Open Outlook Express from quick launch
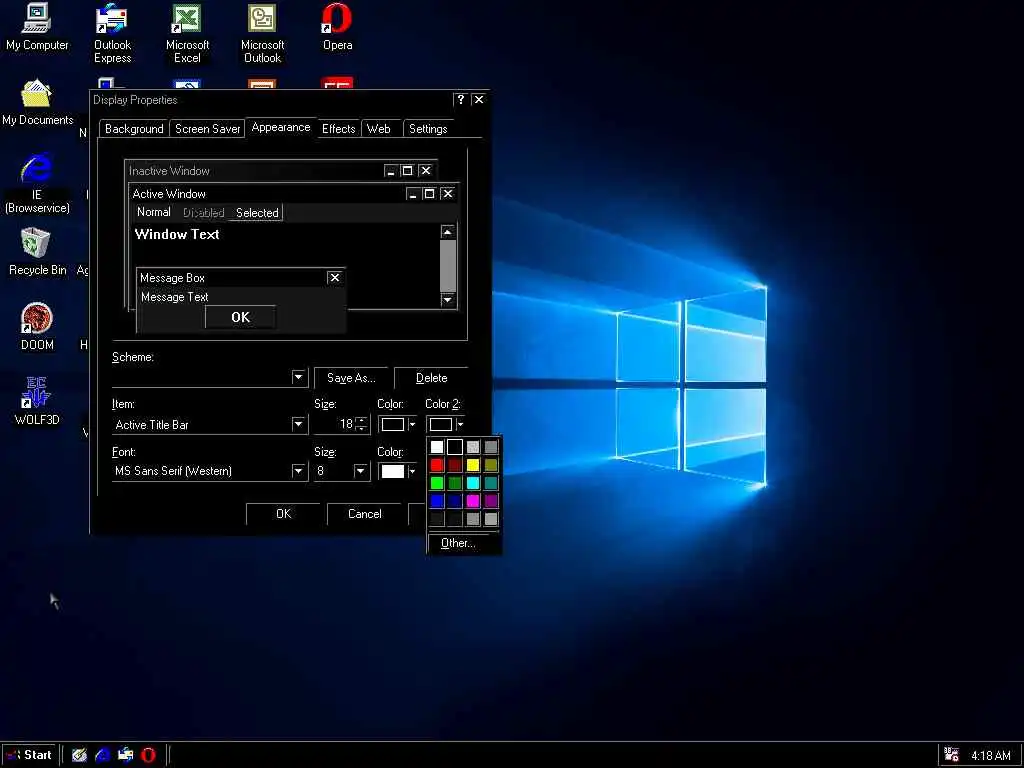 pos(125,755)
